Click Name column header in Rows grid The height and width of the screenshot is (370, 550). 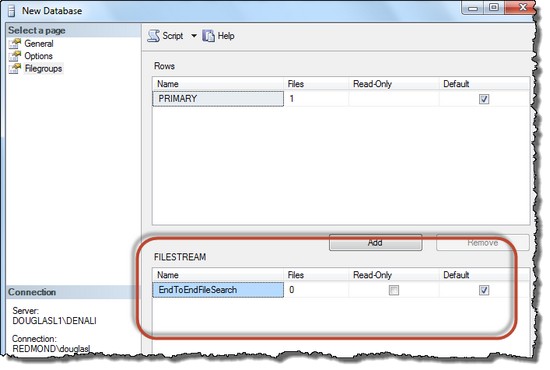click(x=218, y=84)
